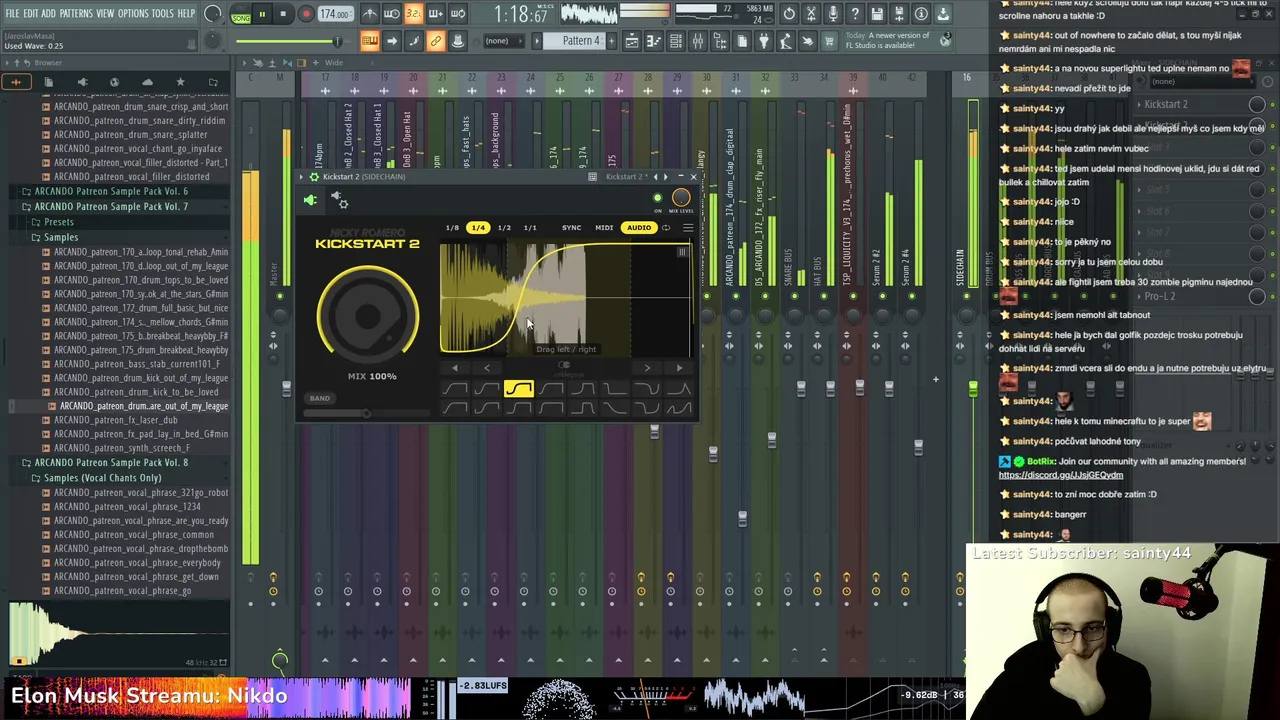Click the pause playback button

[x=262, y=13]
